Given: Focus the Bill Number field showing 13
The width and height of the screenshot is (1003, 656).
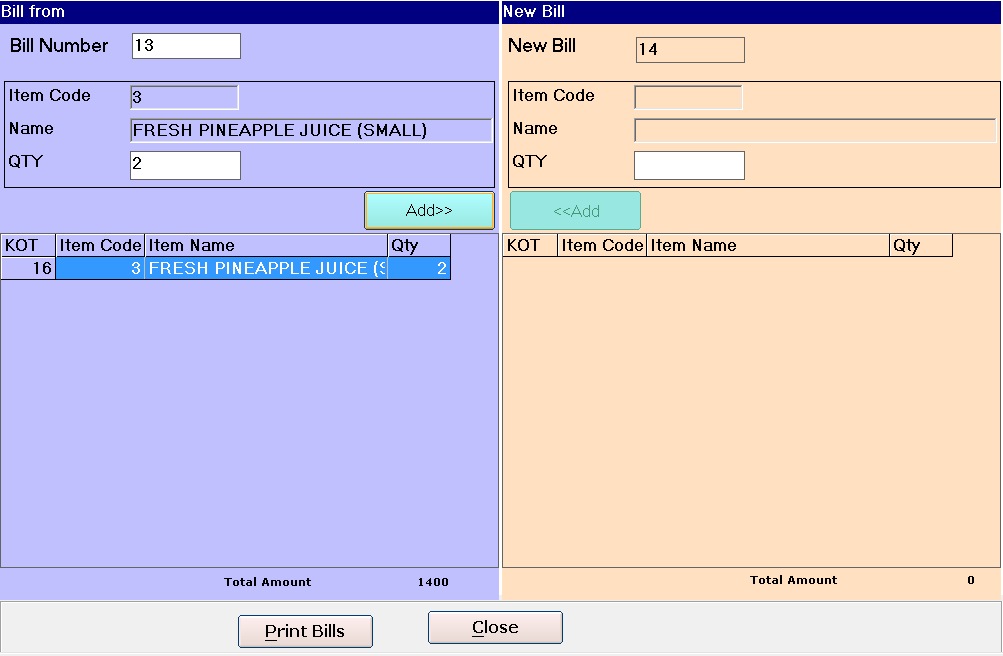Looking at the screenshot, I should pos(186,46).
